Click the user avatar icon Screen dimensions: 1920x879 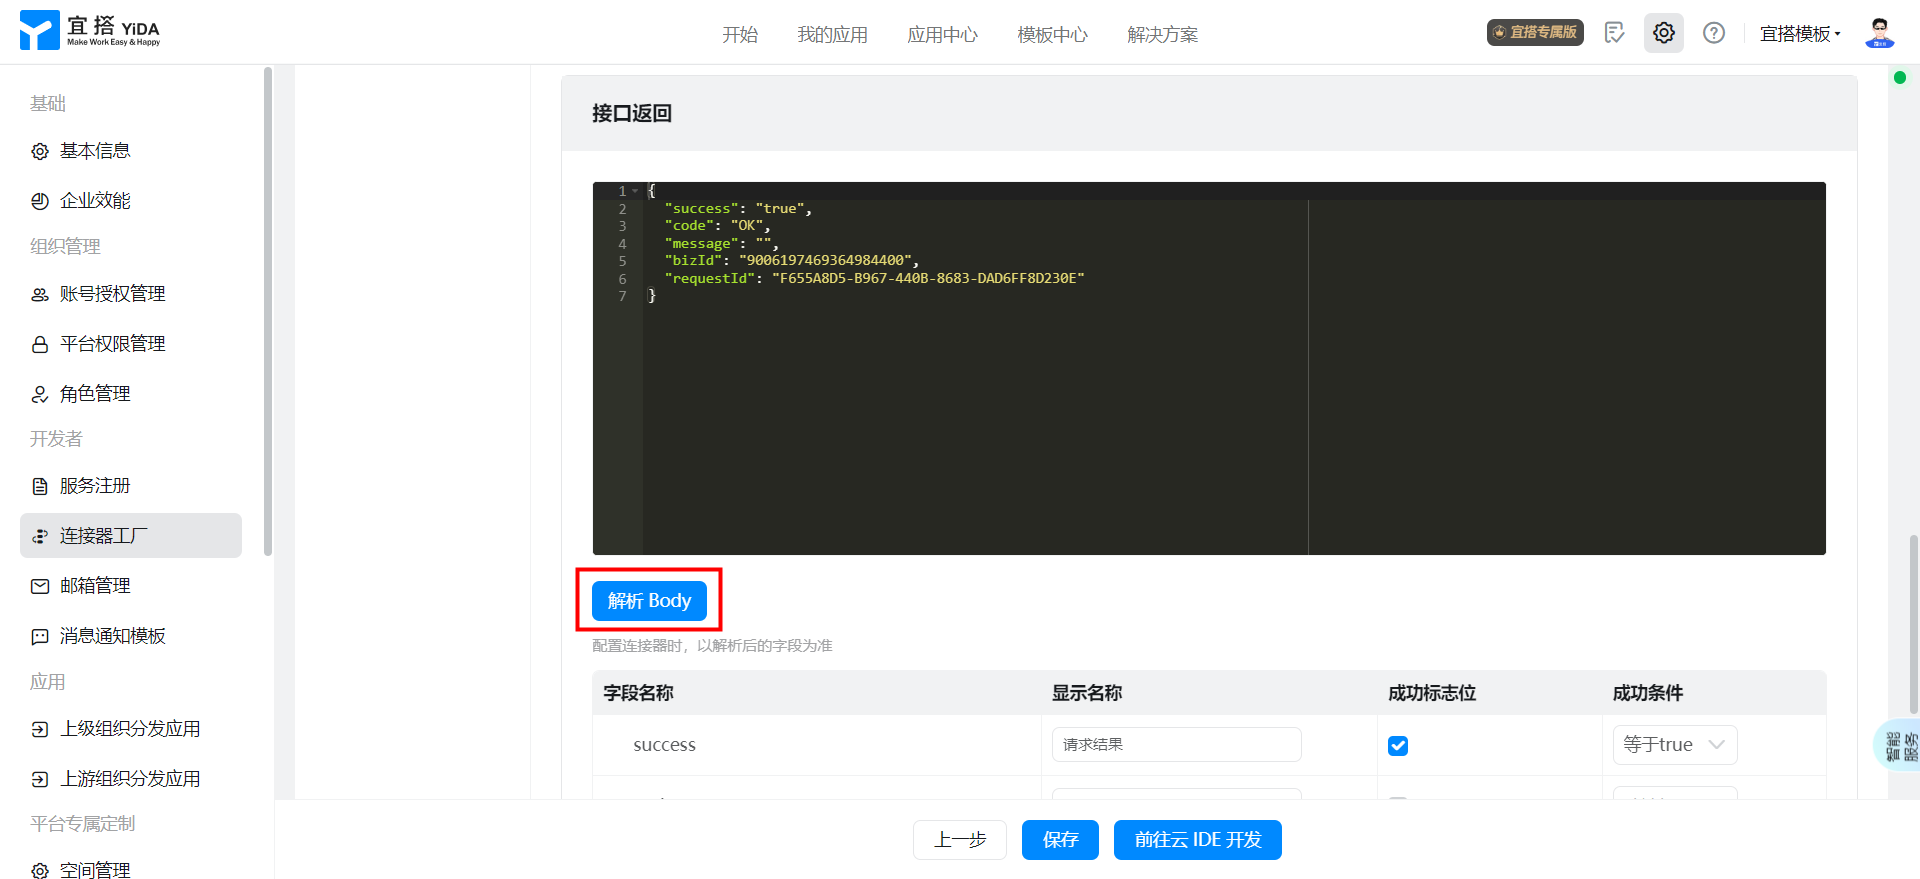point(1879,33)
